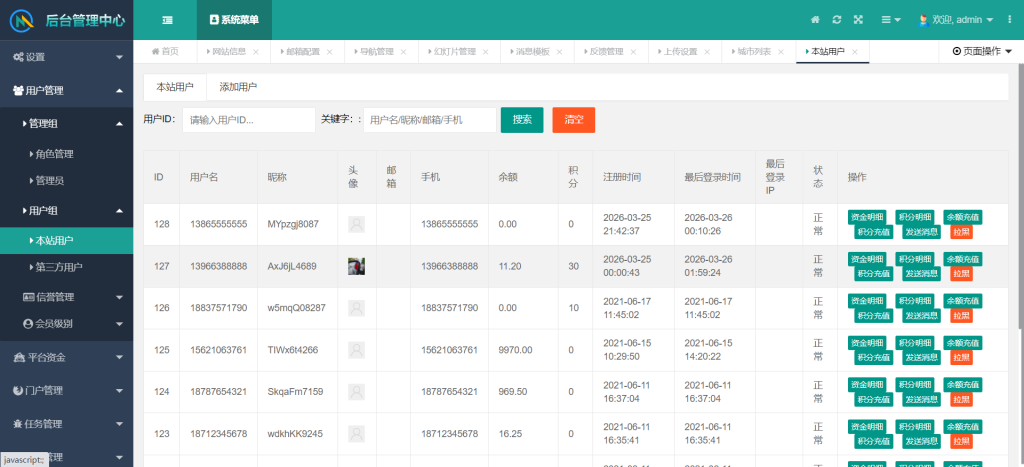This screenshot has width=1024, height=467.
Task: Collapse the 用户组 sidebar group
Action: tap(66, 211)
